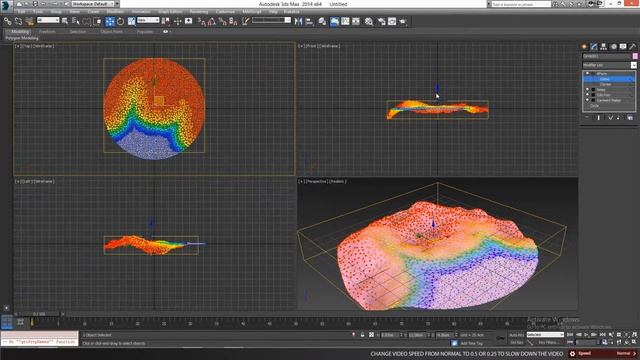Choose the Bind to Space Warp tool
640x360 pixels.
click(29, 21)
